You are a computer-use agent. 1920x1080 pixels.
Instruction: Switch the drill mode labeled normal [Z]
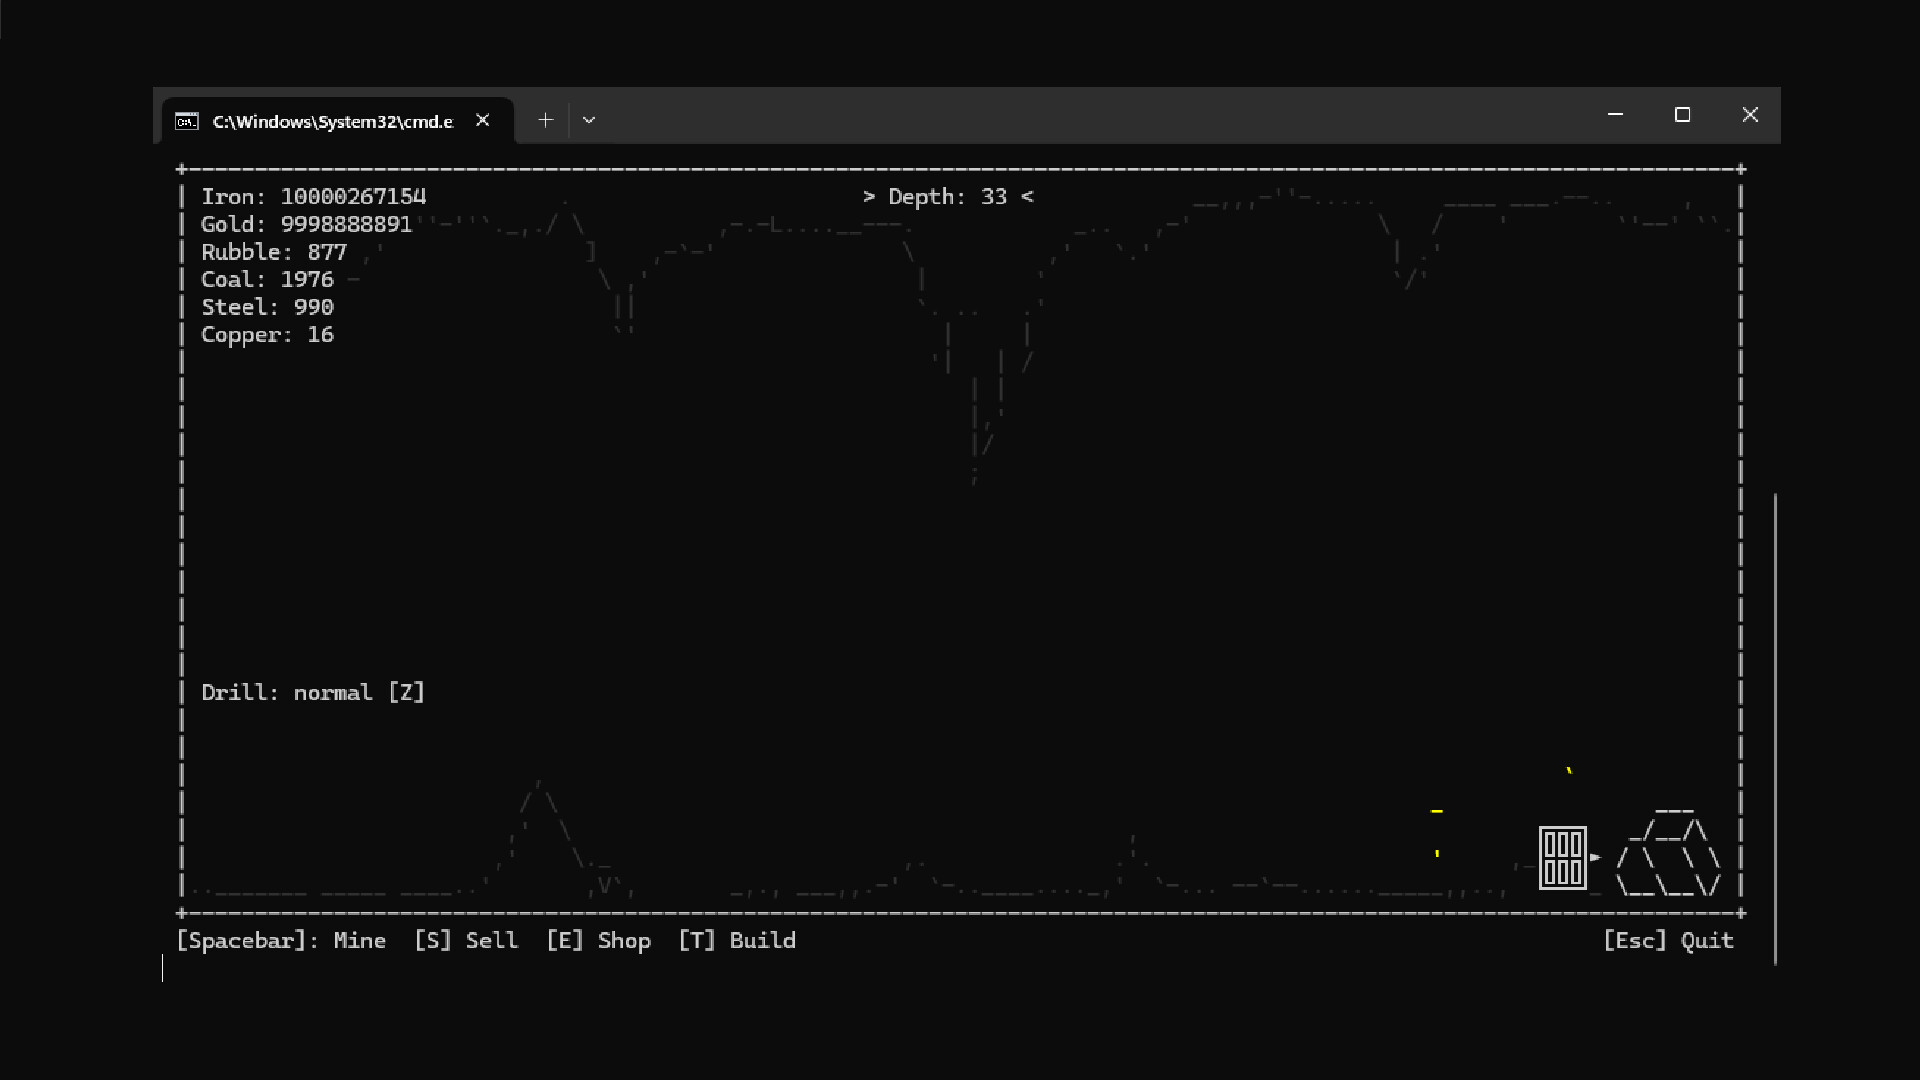tap(313, 692)
